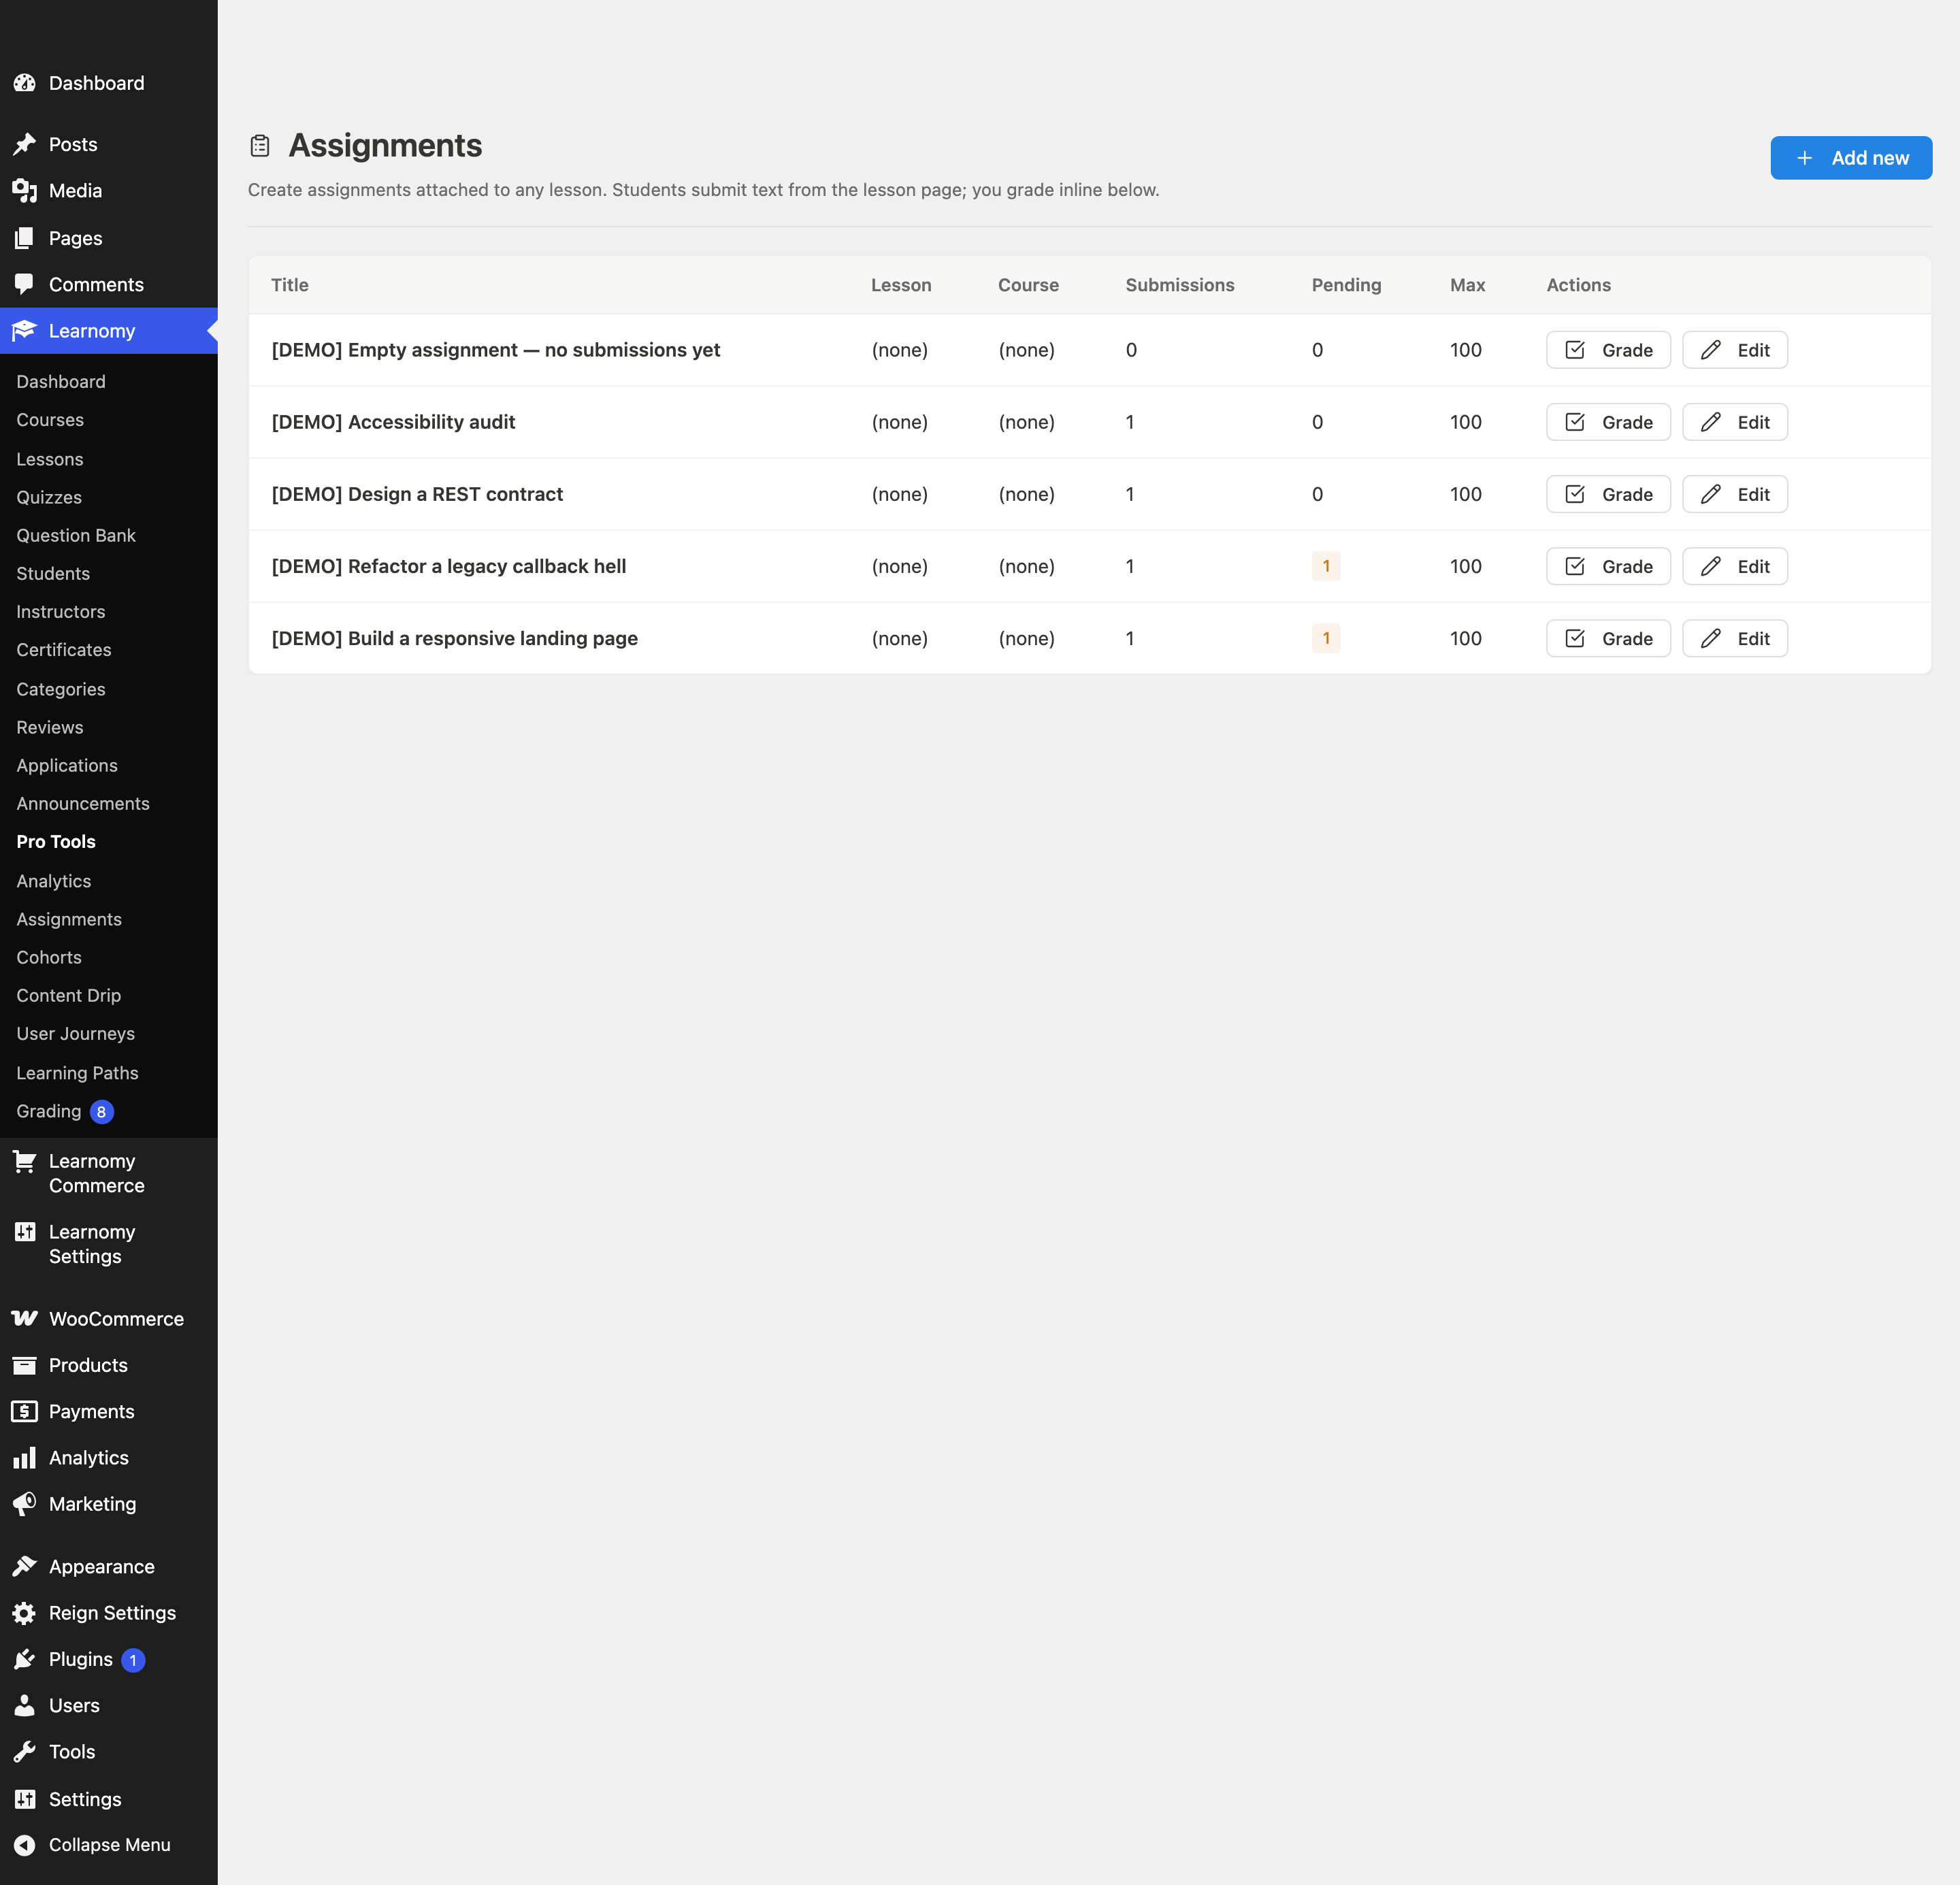Click the WordPress Settings sliders icon
This screenshot has height=1885, width=1960.
(x=25, y=1799)
